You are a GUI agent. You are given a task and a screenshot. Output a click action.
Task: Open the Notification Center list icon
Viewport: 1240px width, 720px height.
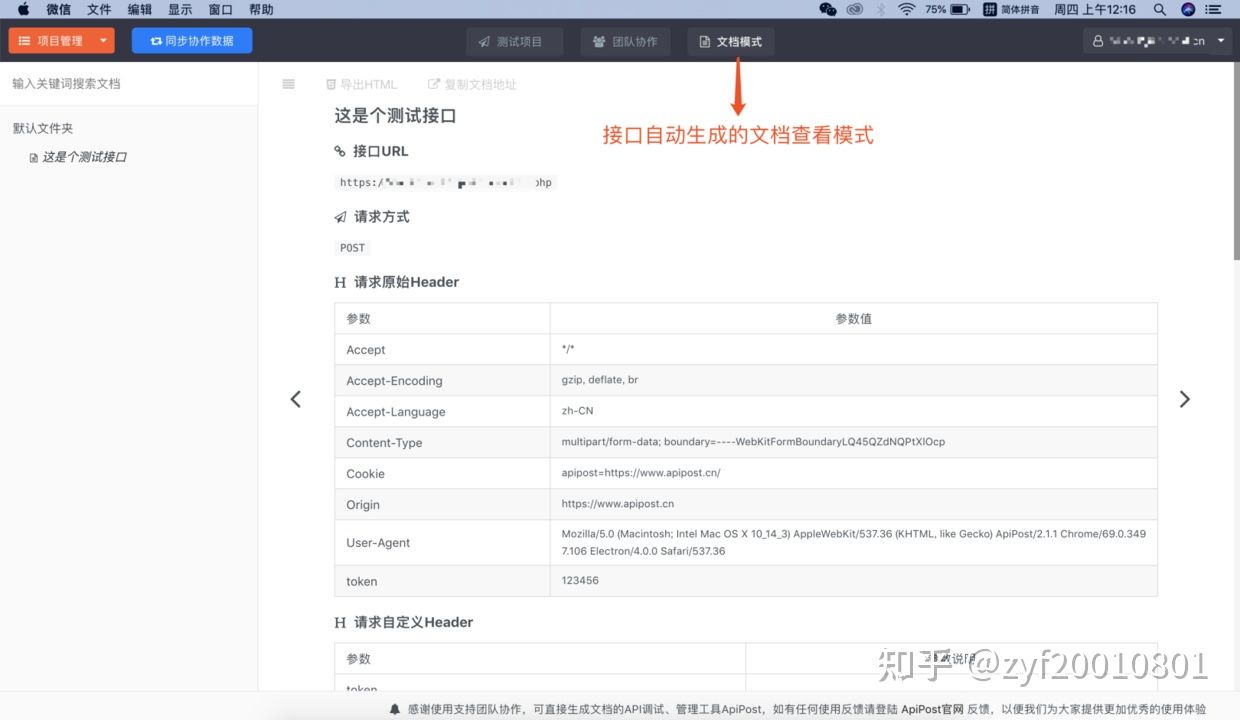[1215, 9]
